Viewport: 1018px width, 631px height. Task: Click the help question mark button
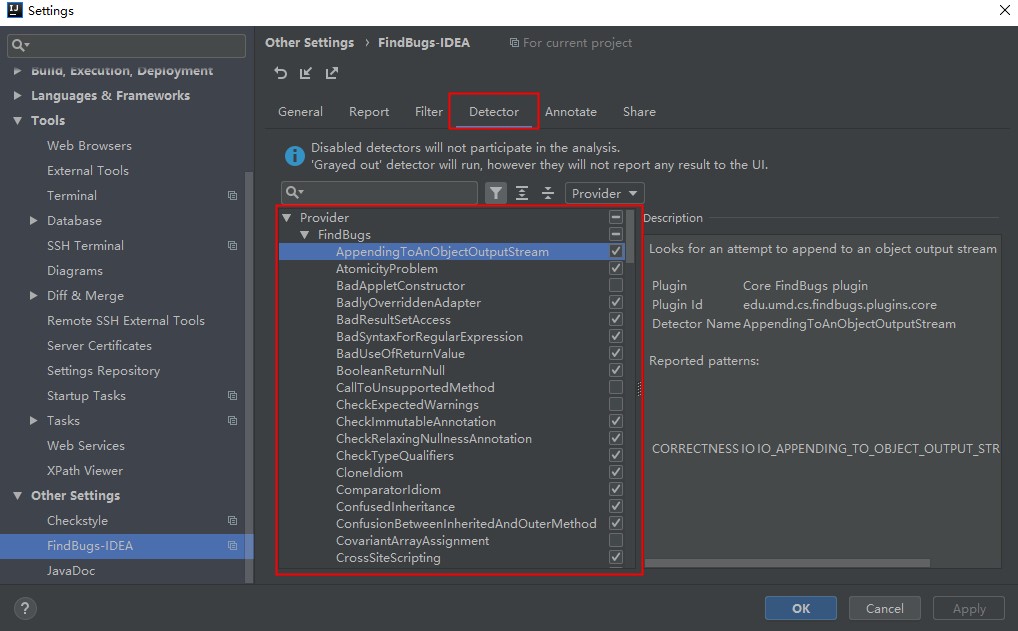coord(25,608)
